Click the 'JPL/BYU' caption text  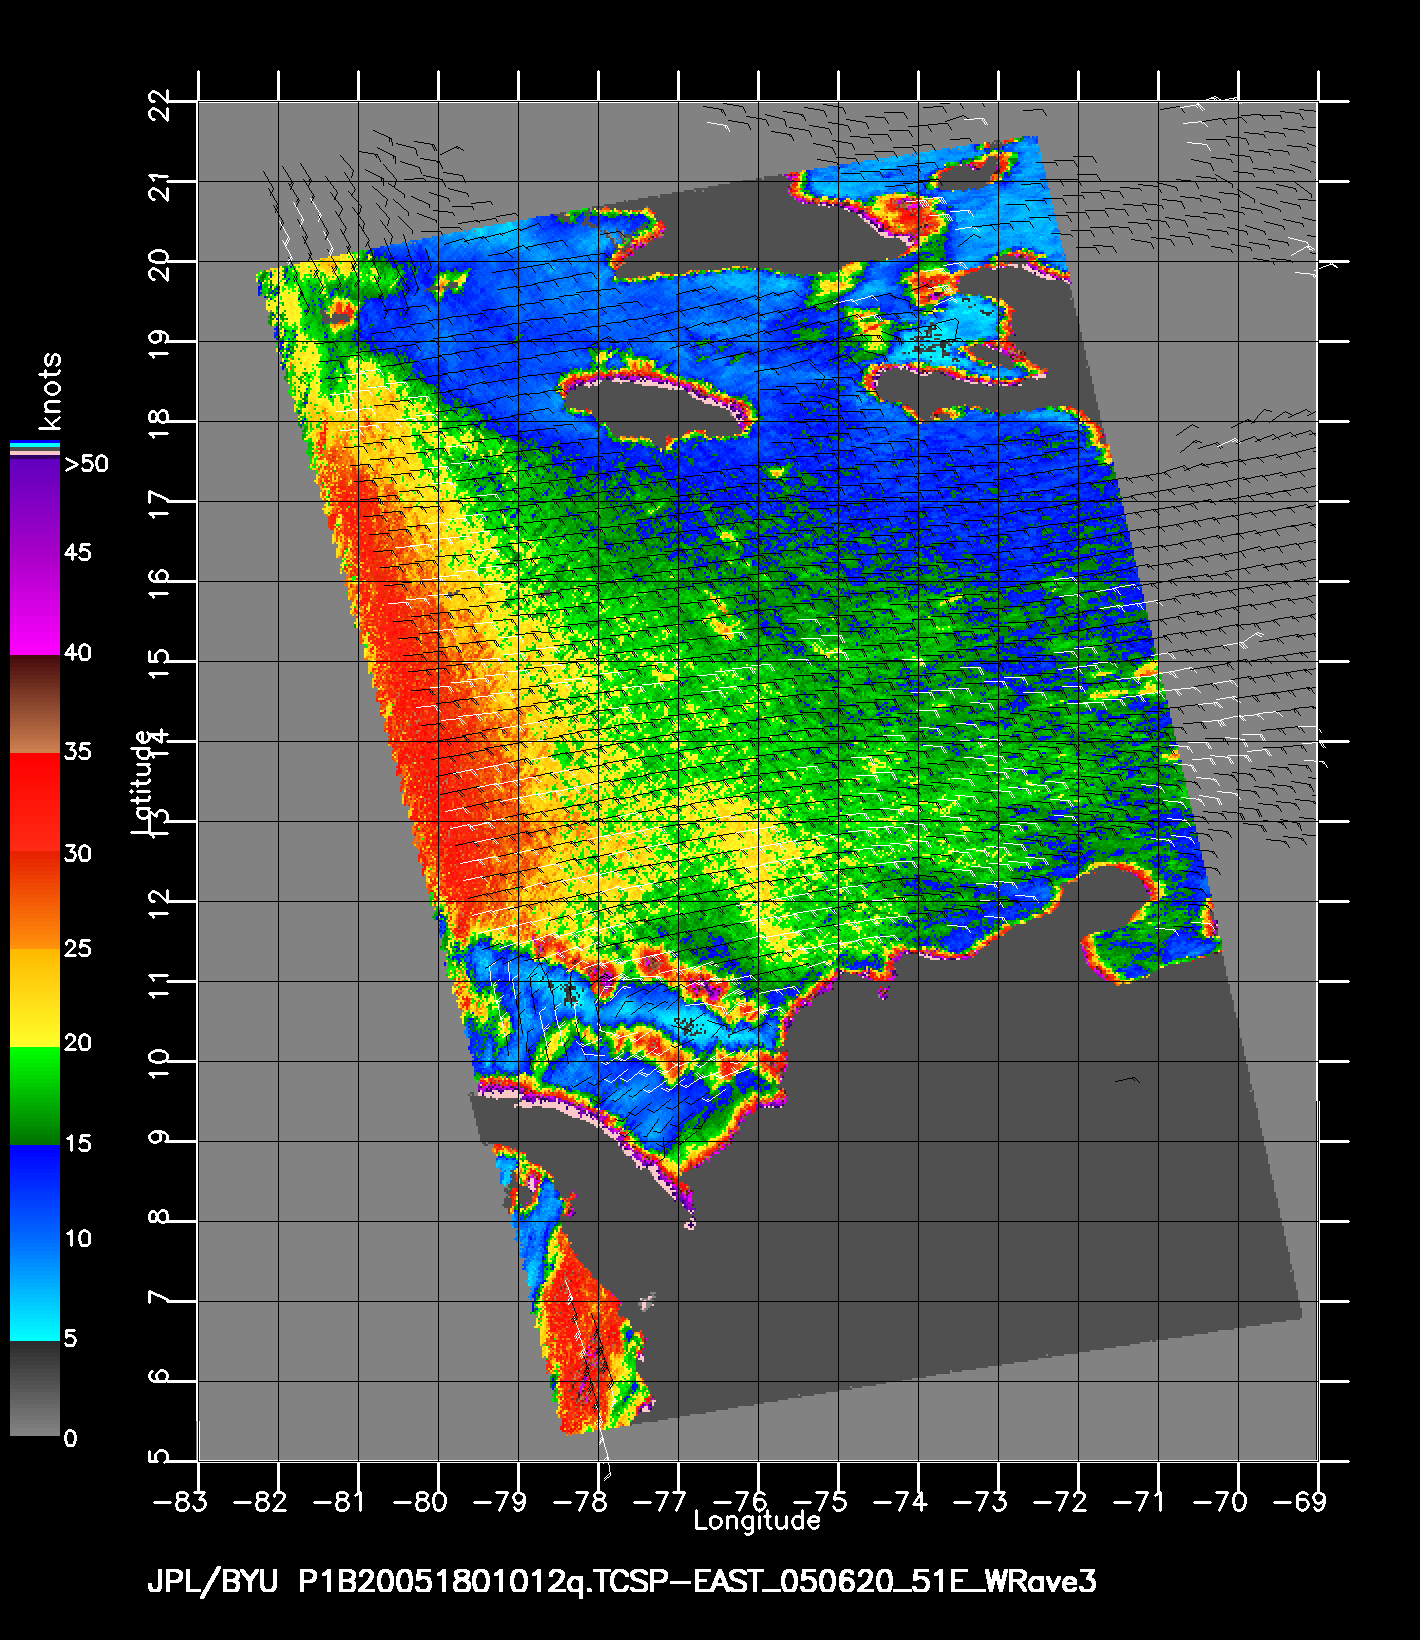(x=212, y=1582)
